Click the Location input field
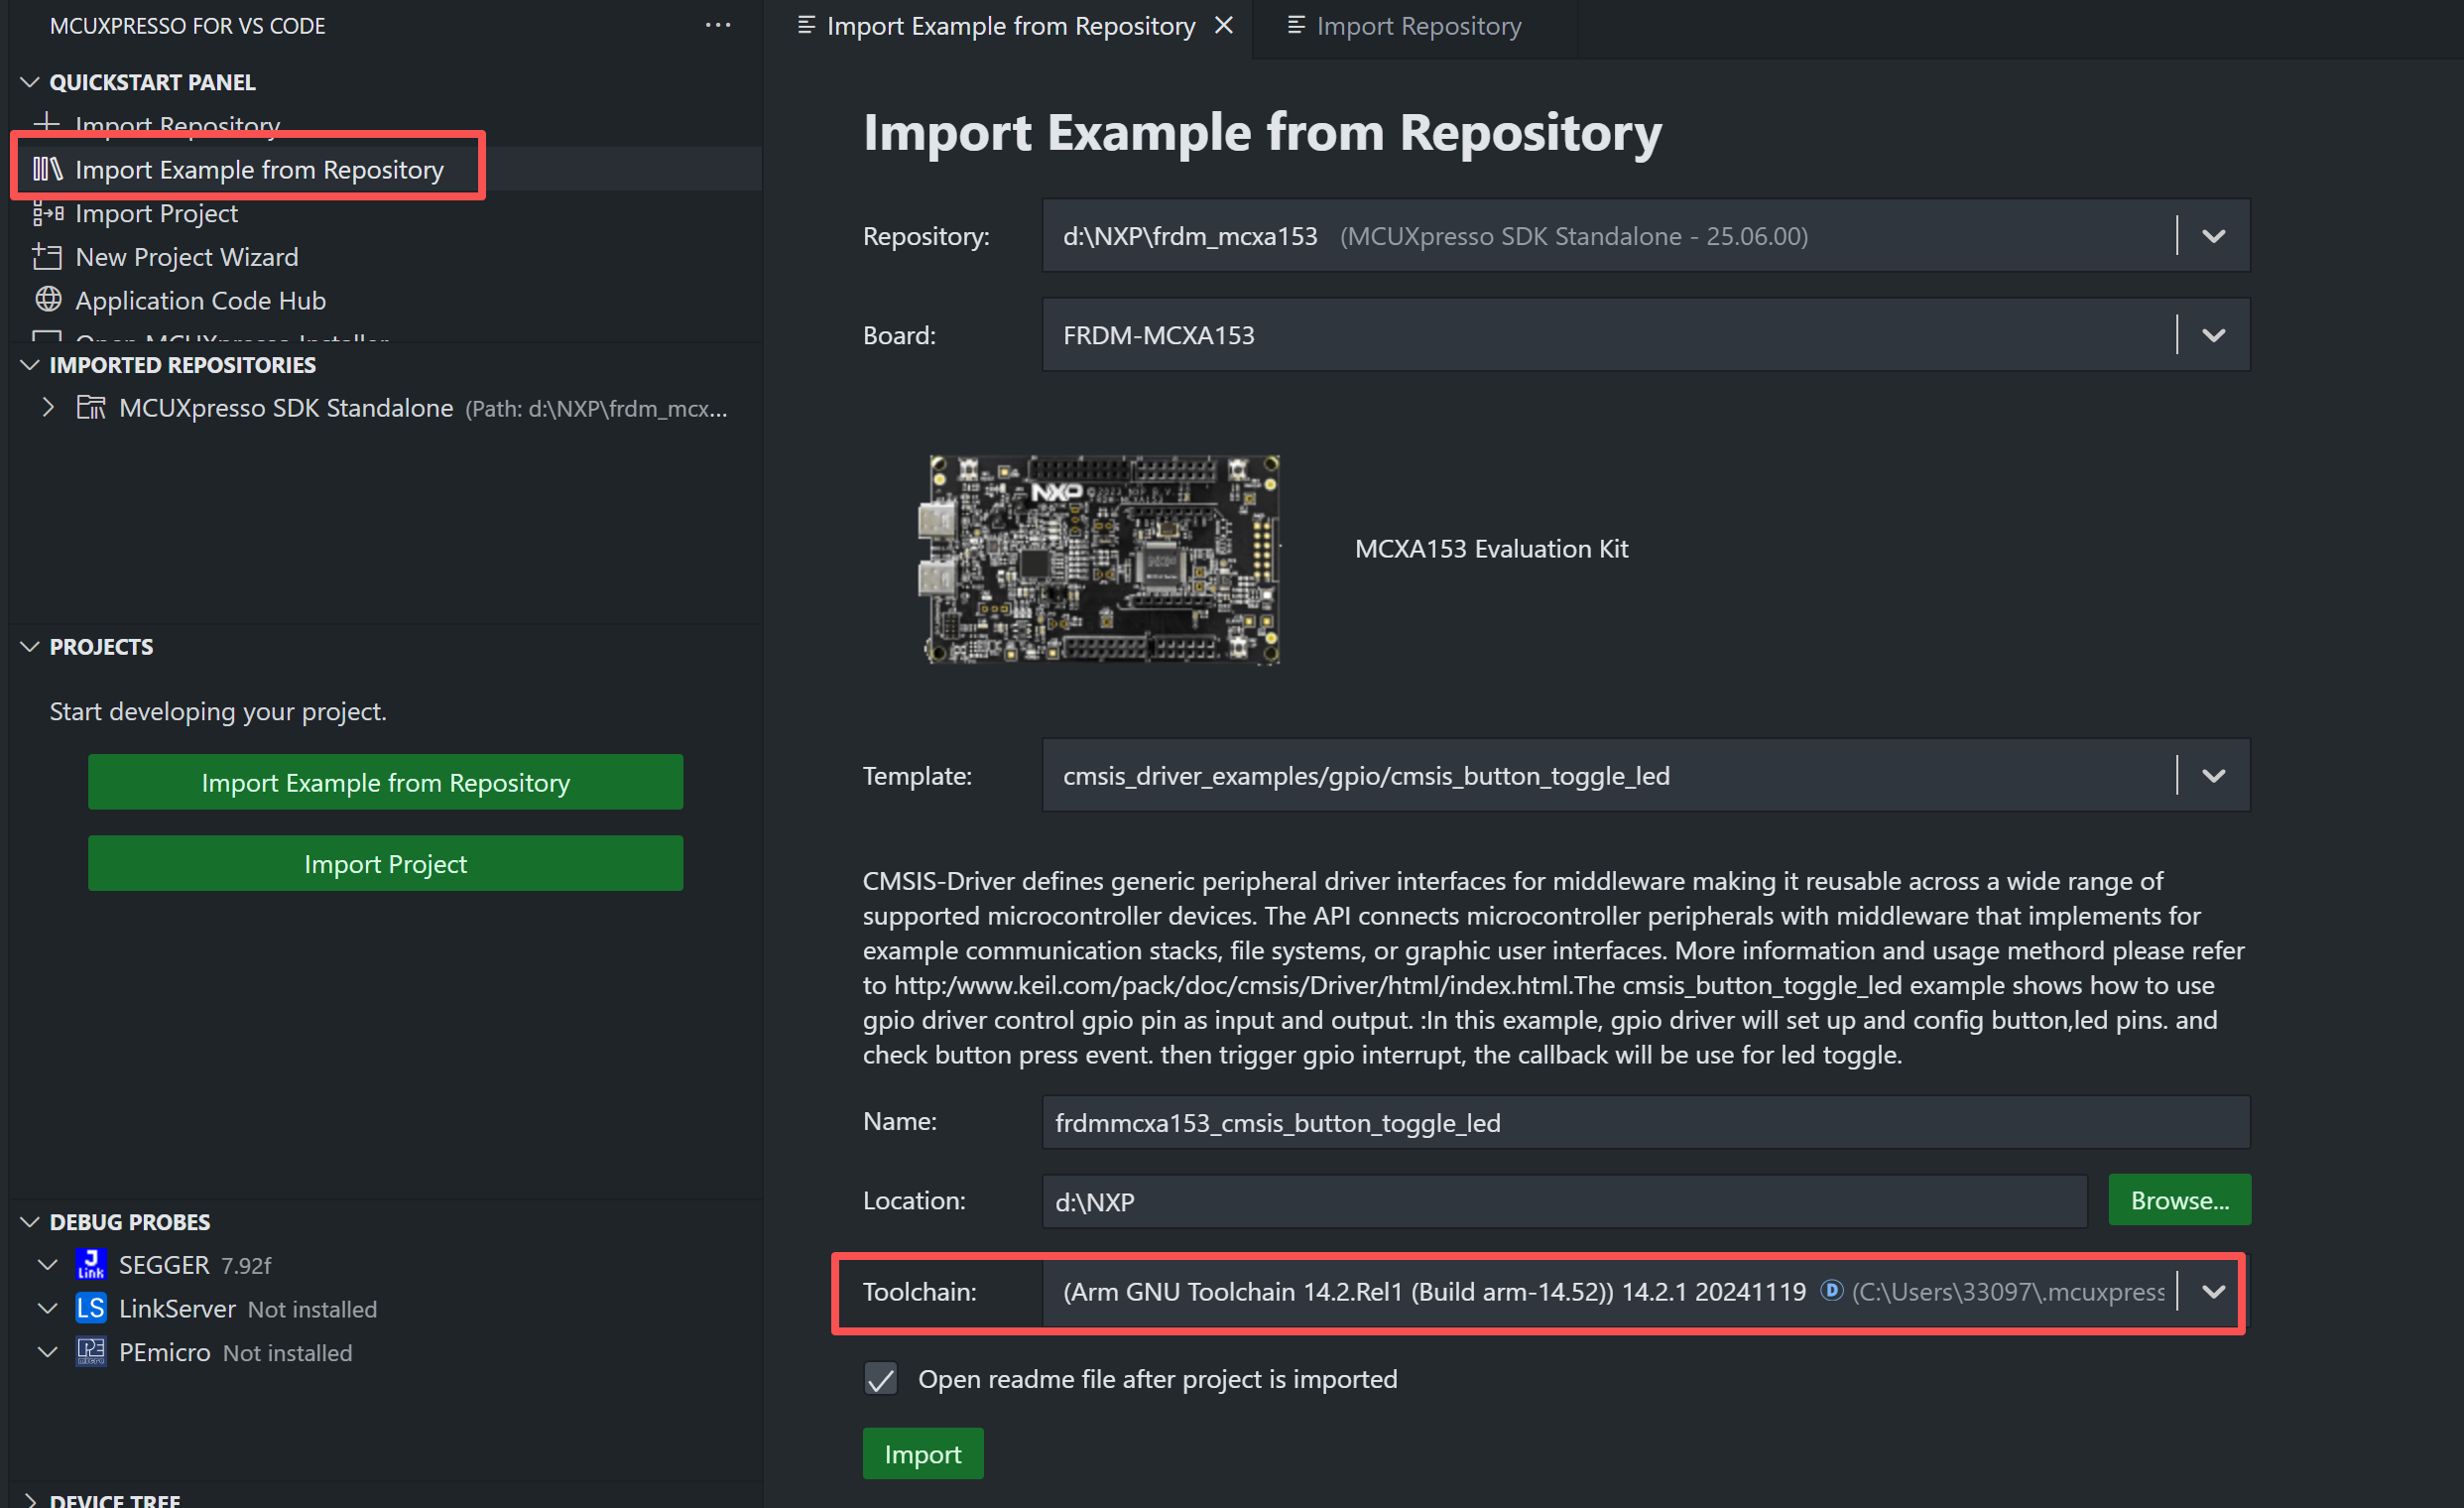The width and height of the screenshot is (2464, 1508). [x=1564, y=1201]
